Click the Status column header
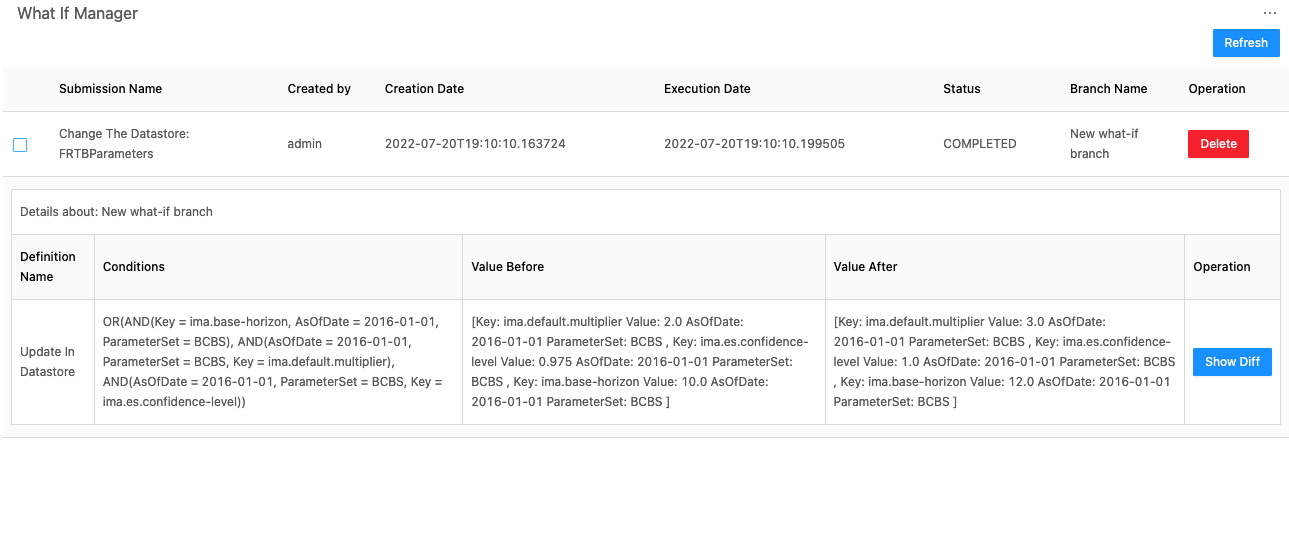1289x543 pixels. coord(962,89)
